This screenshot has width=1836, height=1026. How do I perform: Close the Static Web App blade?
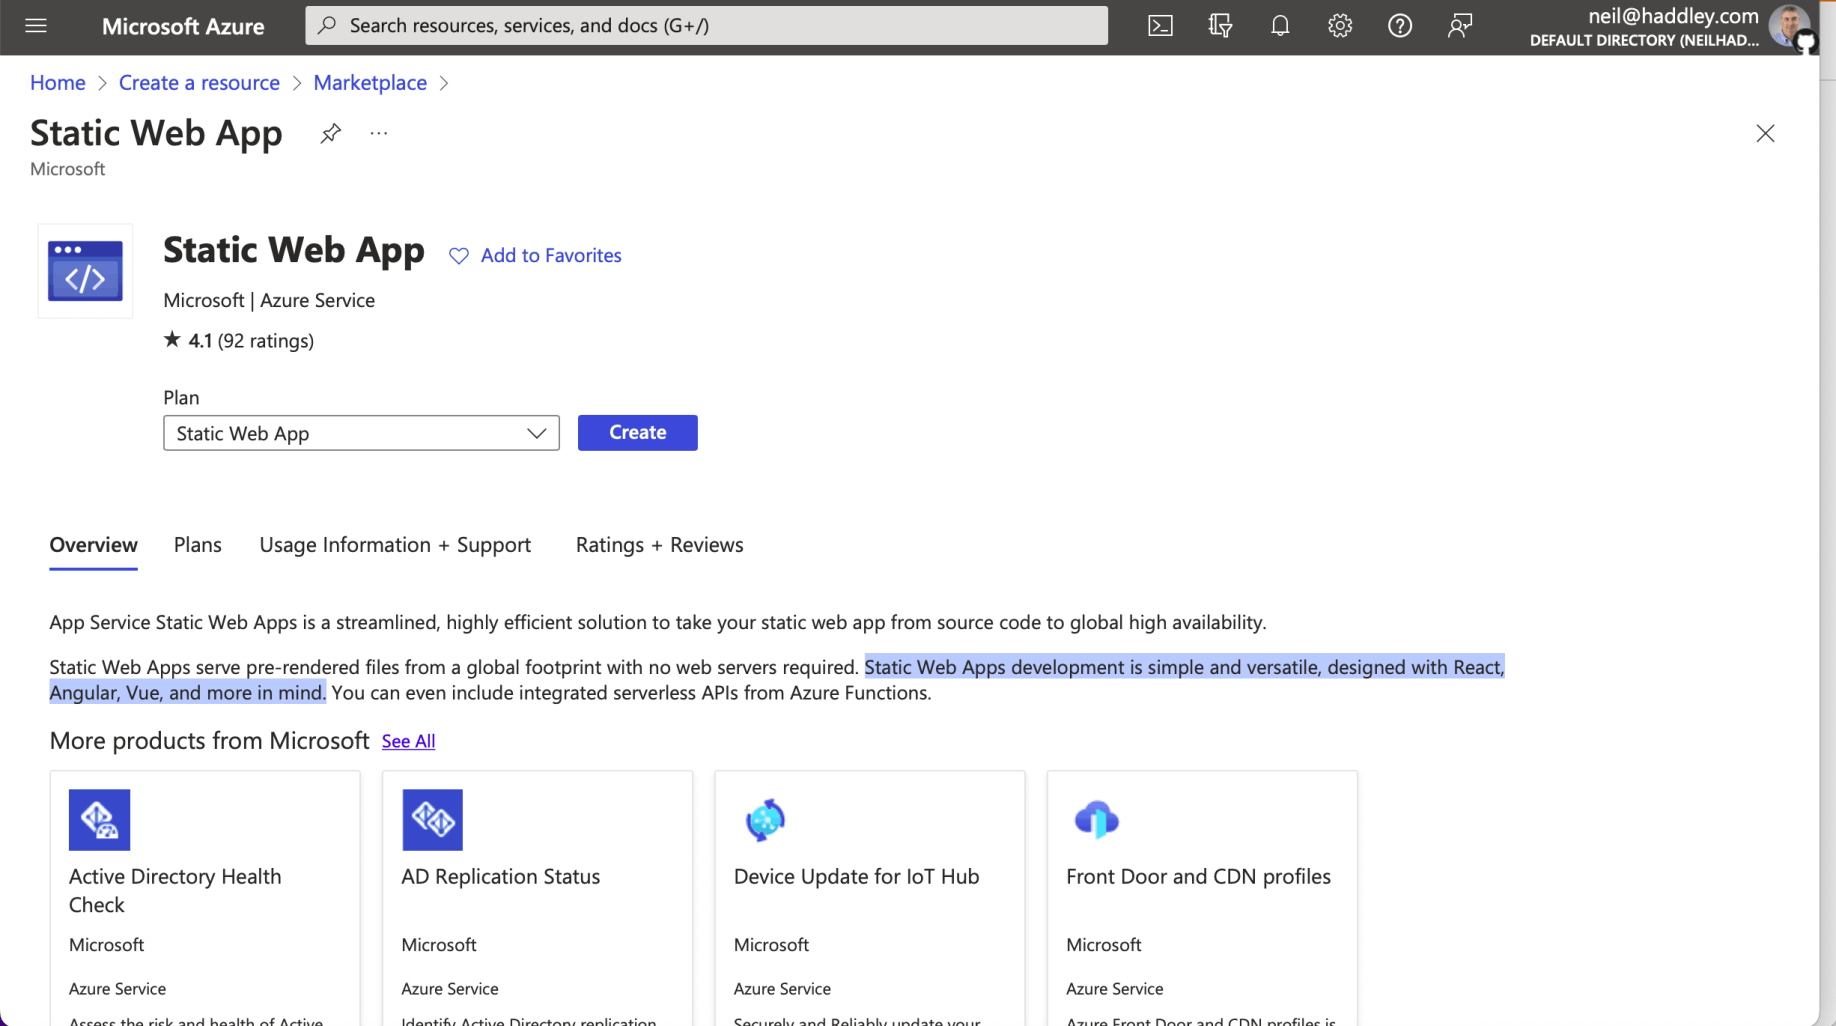[x=1765, y=133]
